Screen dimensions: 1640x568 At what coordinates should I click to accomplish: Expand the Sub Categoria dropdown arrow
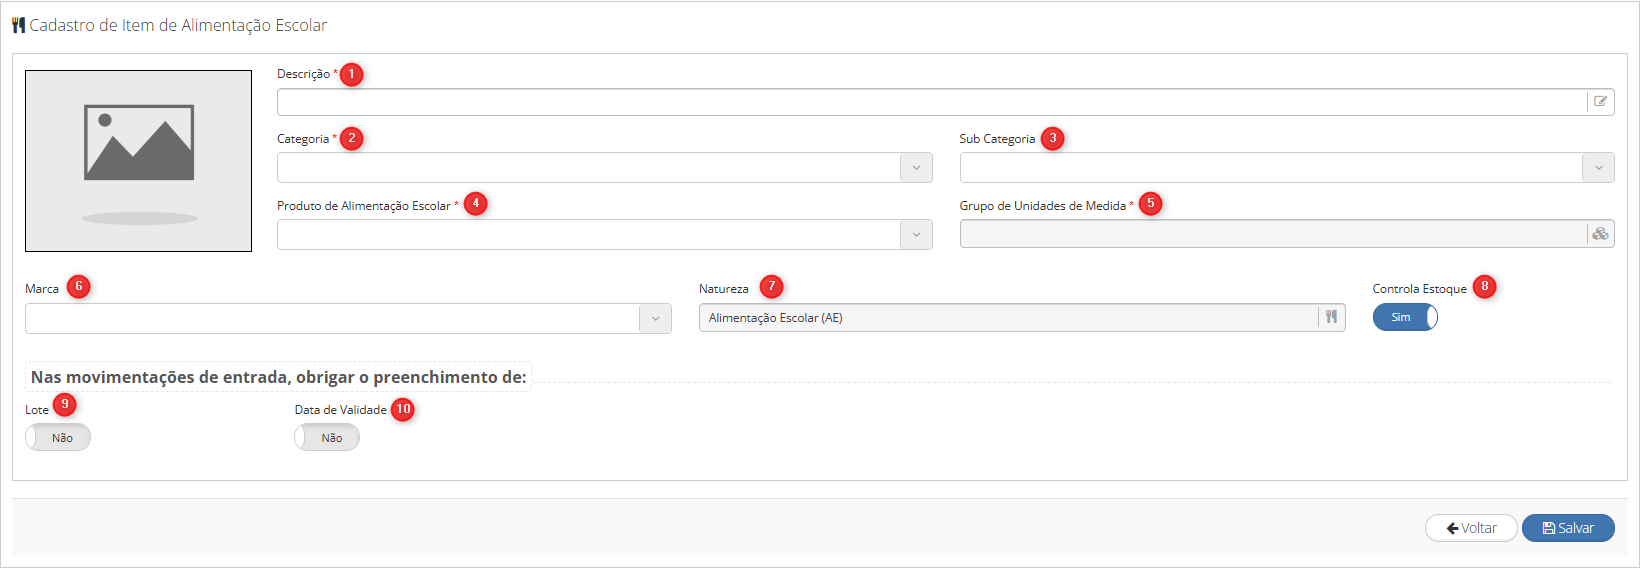tap(1598, 167)
